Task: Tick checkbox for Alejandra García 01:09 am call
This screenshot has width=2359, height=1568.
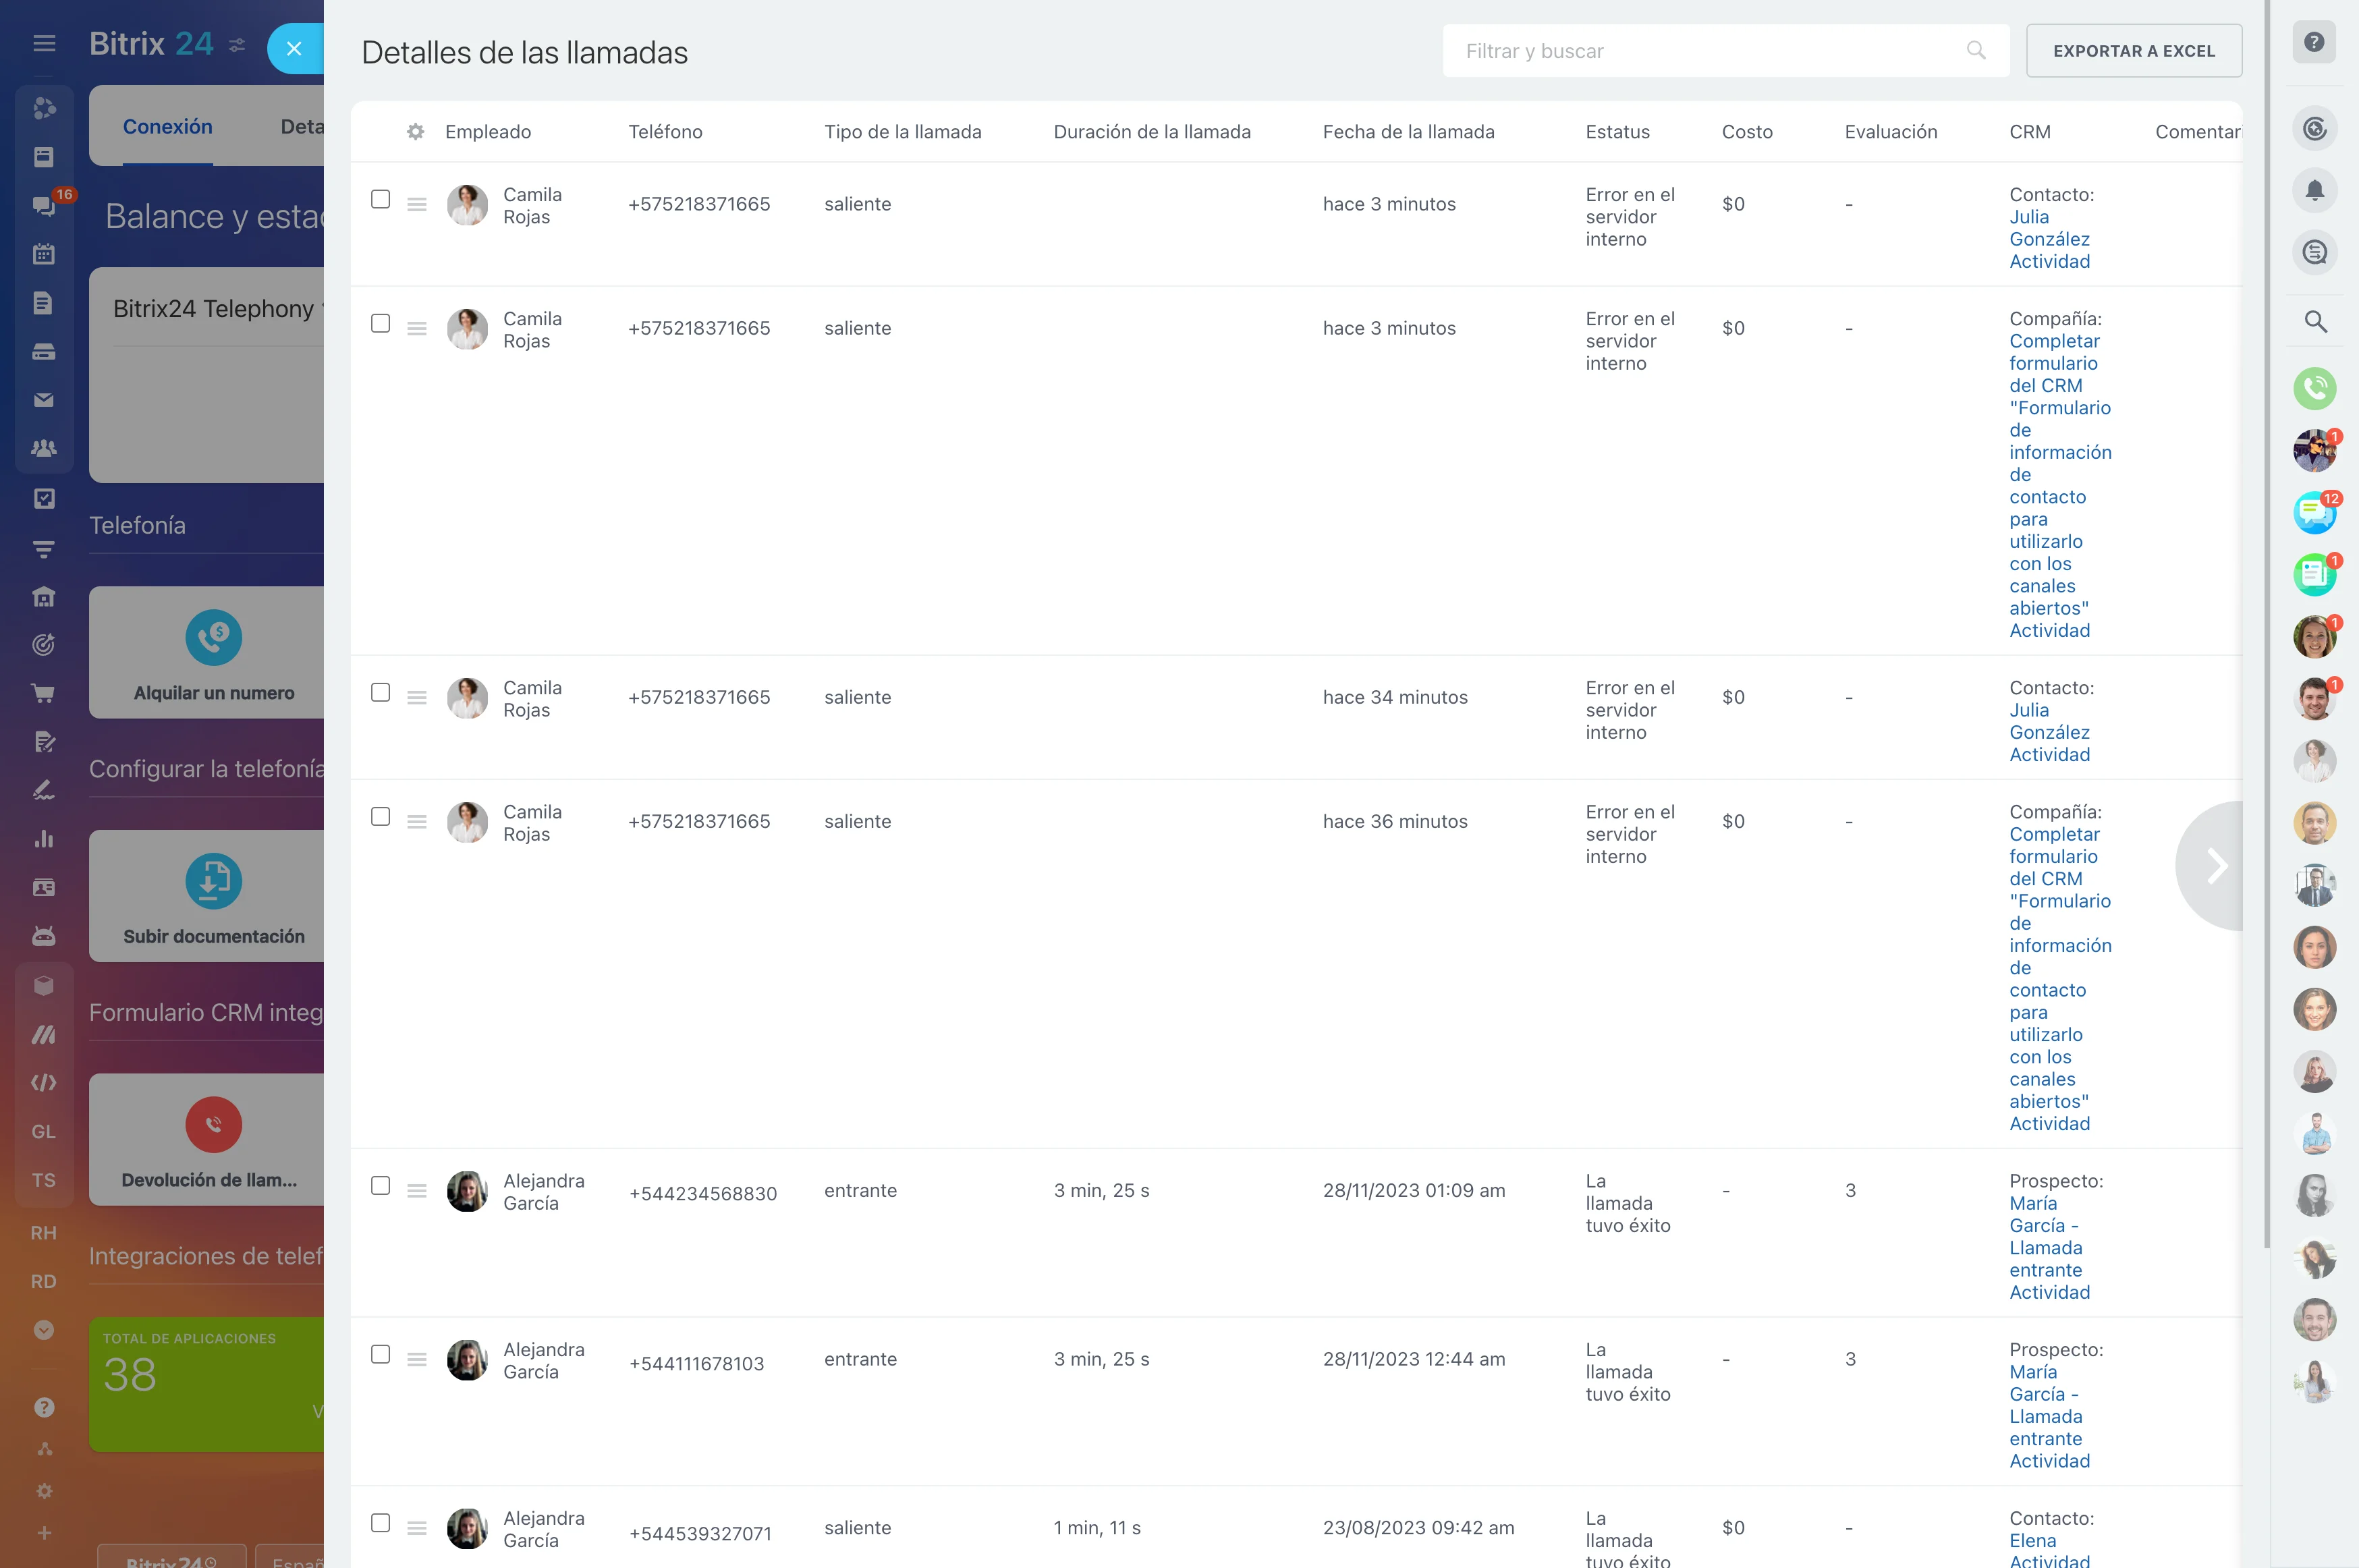Action: [380, 1185]
